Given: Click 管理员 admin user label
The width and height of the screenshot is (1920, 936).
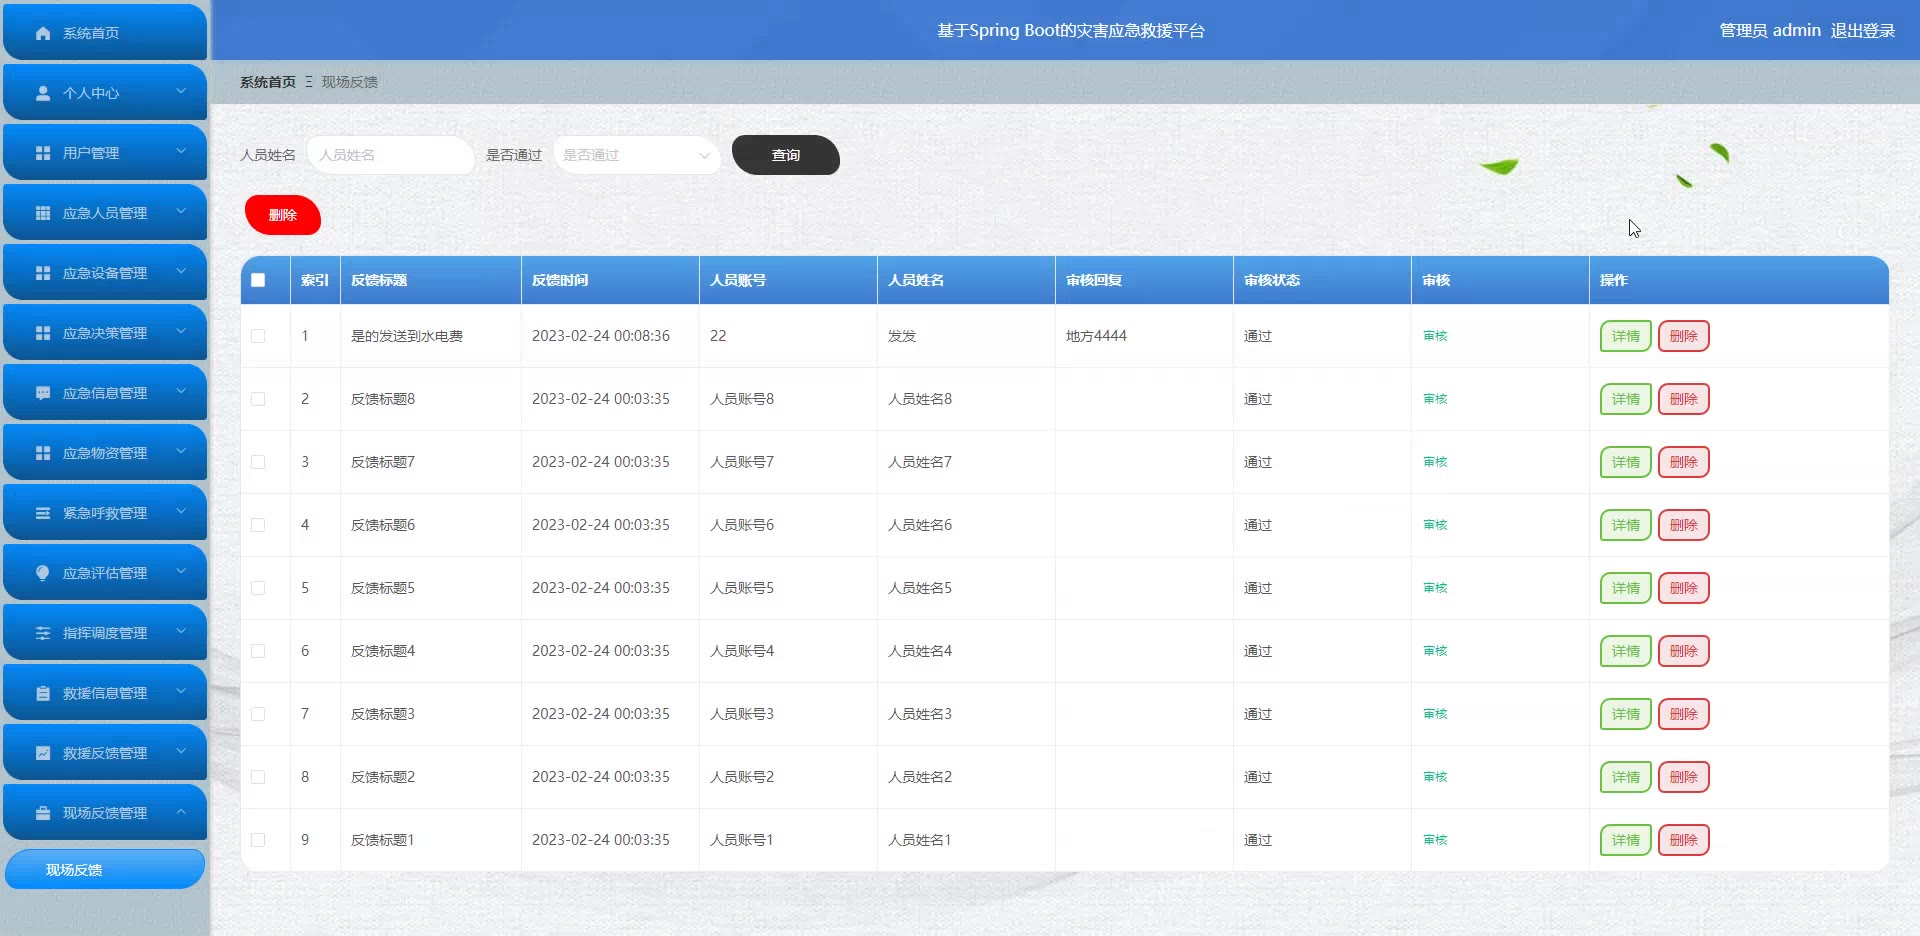Looking at the screenshot, I should (x=1769, y=30).
